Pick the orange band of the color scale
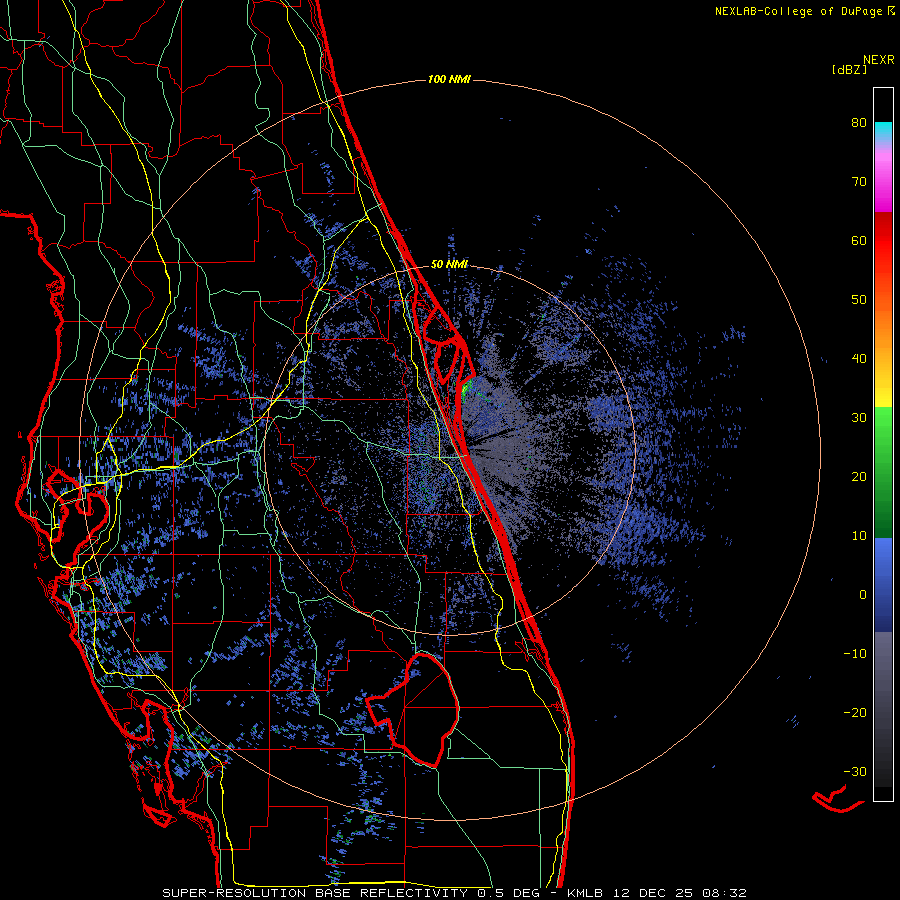Image resolution: width=900 pixels, height=900 pixels. 883,333
